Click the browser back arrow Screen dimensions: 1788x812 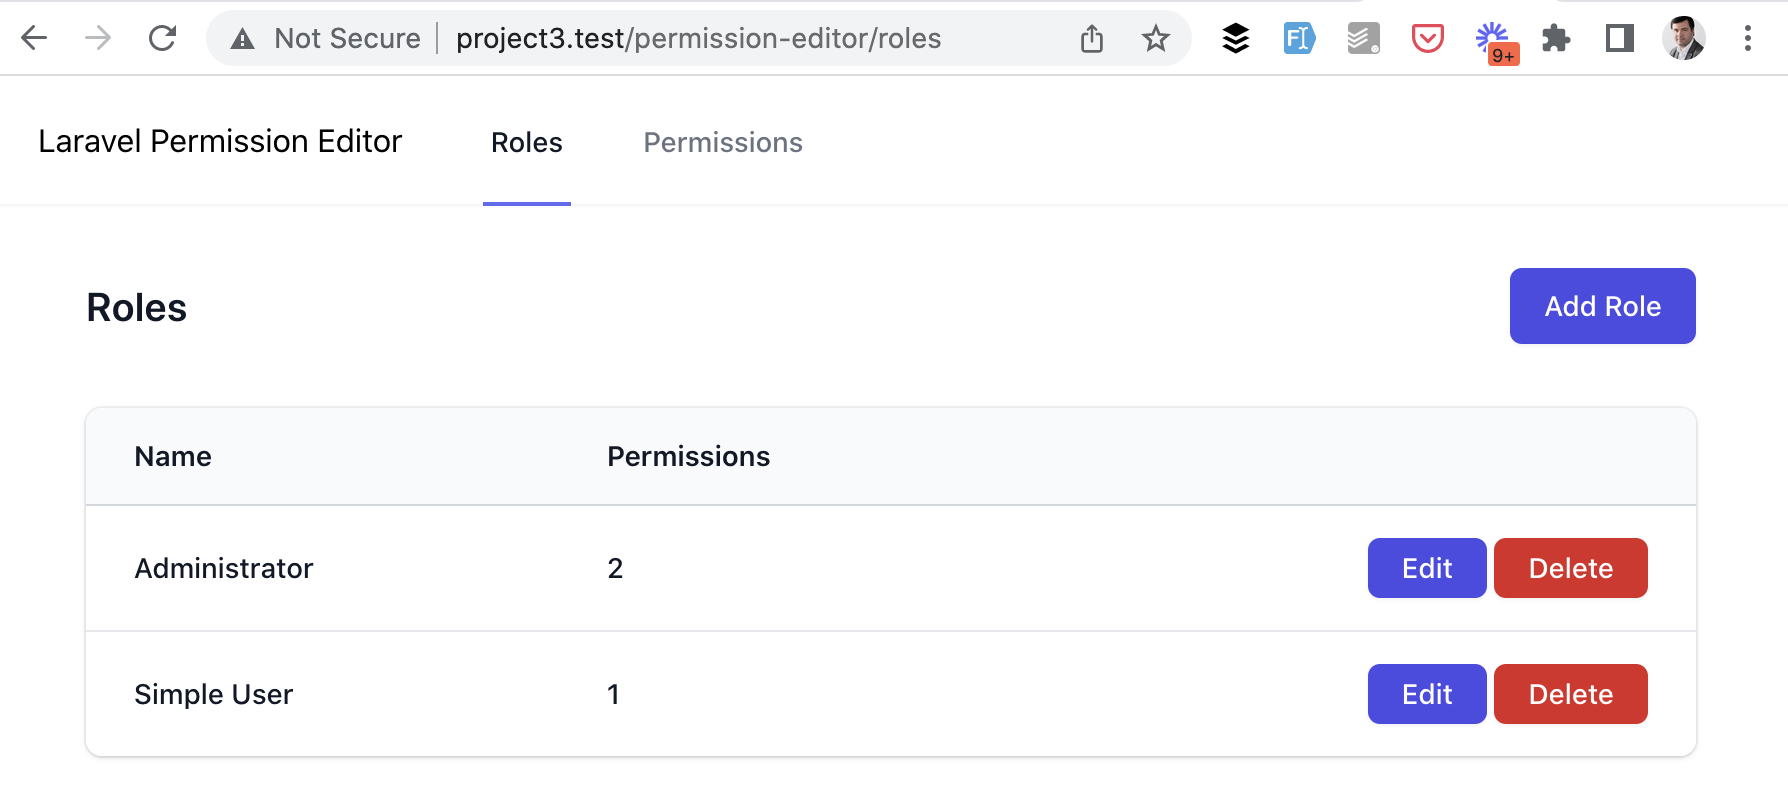coord(34,39)
